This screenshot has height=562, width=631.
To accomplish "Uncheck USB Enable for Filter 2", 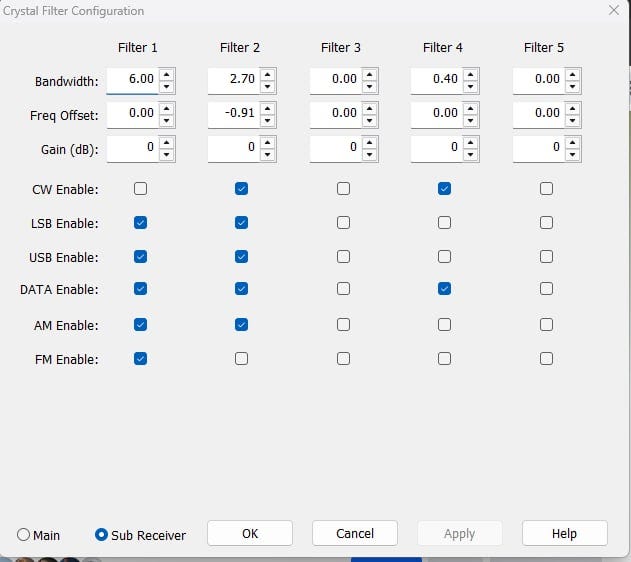I will 241,257.
